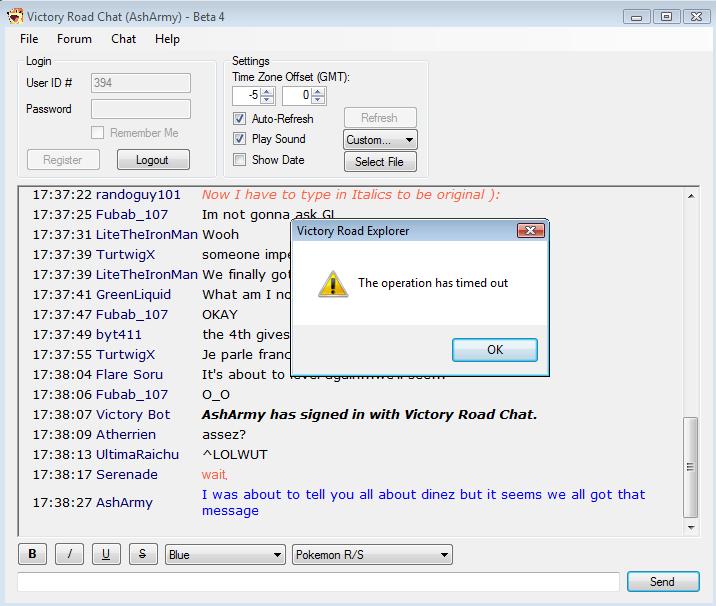Click the Logout button
This screenshot has width=716, height=606.
coord(152,160)
